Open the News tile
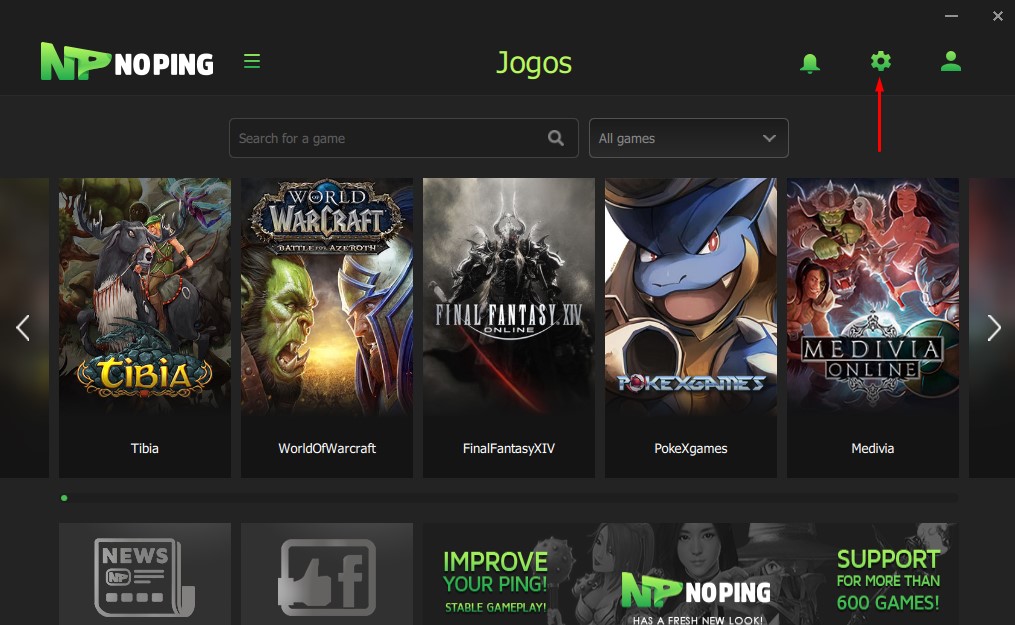Image resolution: width=1015 pixels, height=625 pixels. (144, 574)
